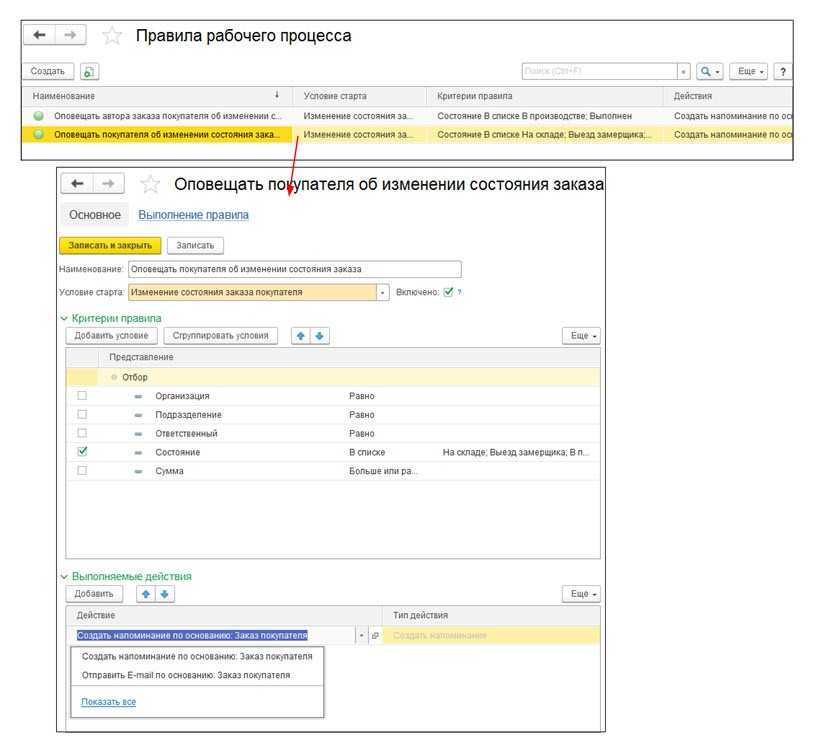
Task: Disable the Состояние filter checkbox
Action: tap(82, 452)
